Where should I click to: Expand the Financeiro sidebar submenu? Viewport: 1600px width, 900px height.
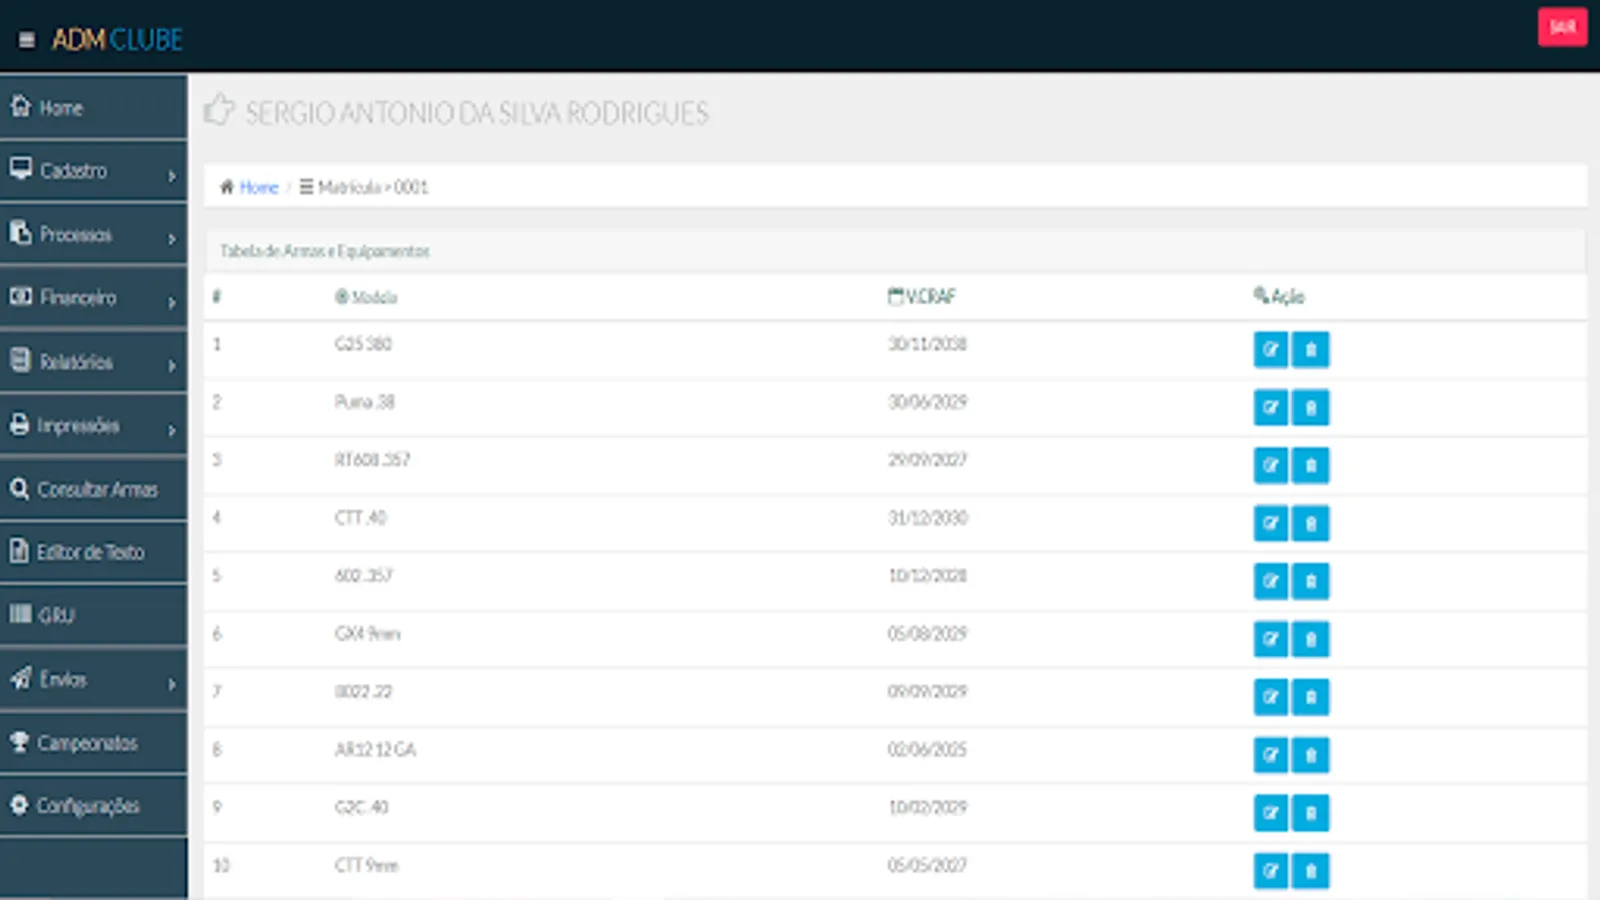93,298
